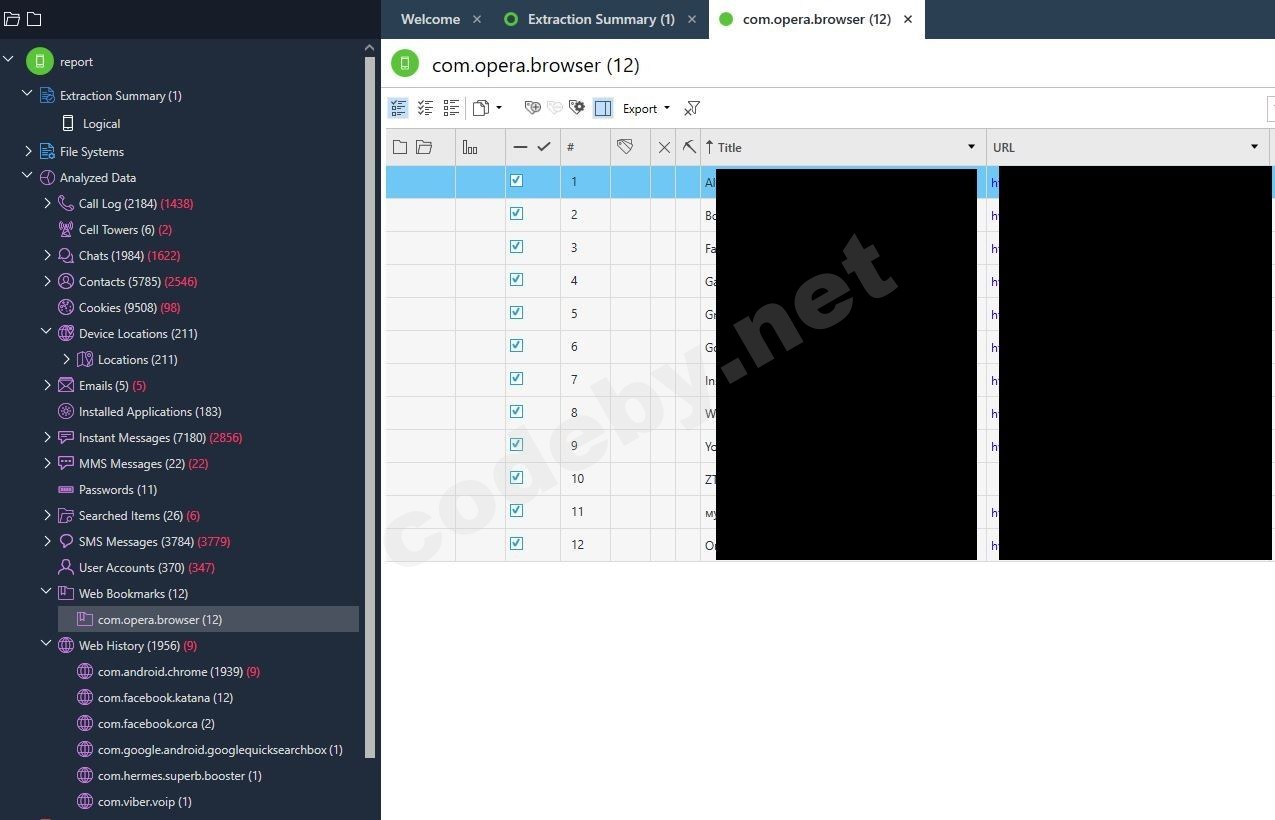Switch to the Extraction Summary (1) tab

point(601,19)
